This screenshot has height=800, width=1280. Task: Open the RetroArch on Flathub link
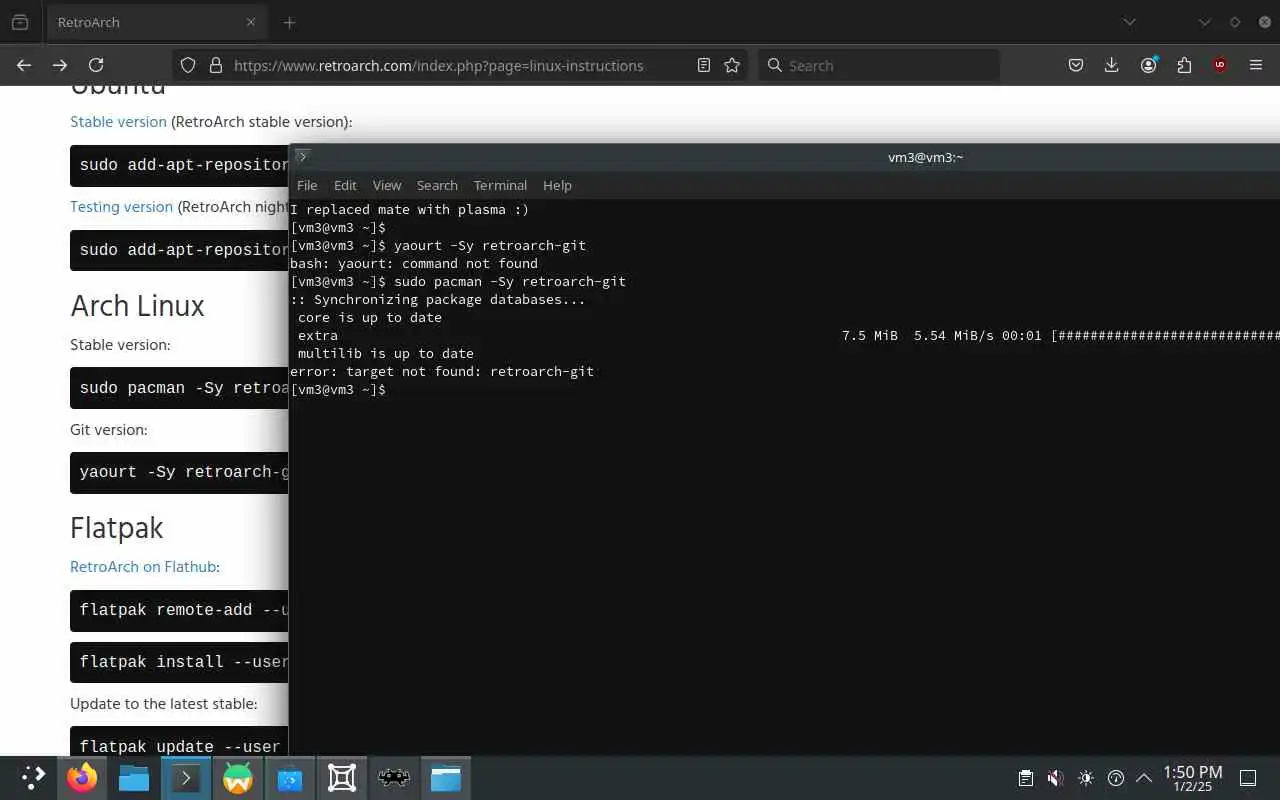[143, 566]
